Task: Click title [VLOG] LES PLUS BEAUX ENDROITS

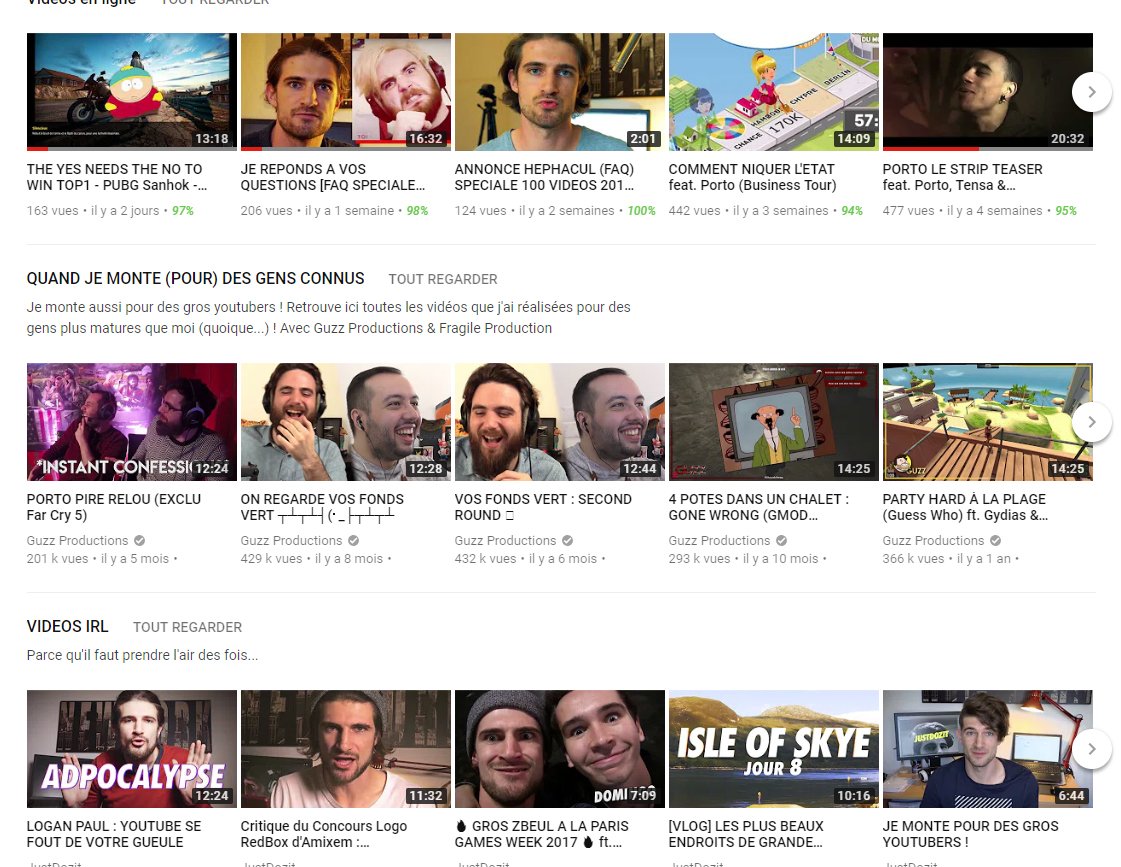Action: click(x=746, y=834)
